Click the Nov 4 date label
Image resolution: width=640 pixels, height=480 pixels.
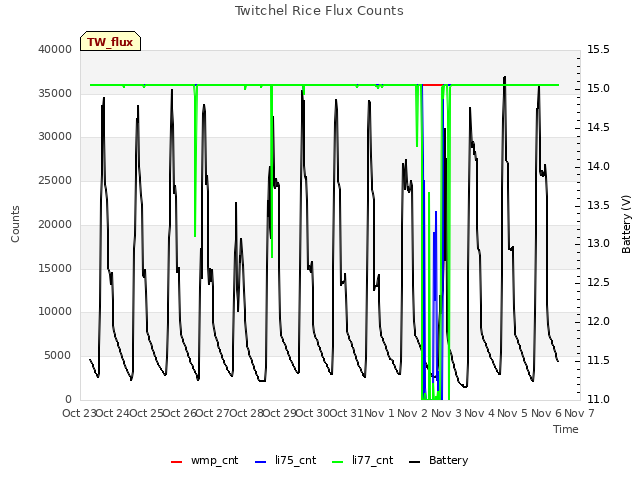click(x=480, y=413)
